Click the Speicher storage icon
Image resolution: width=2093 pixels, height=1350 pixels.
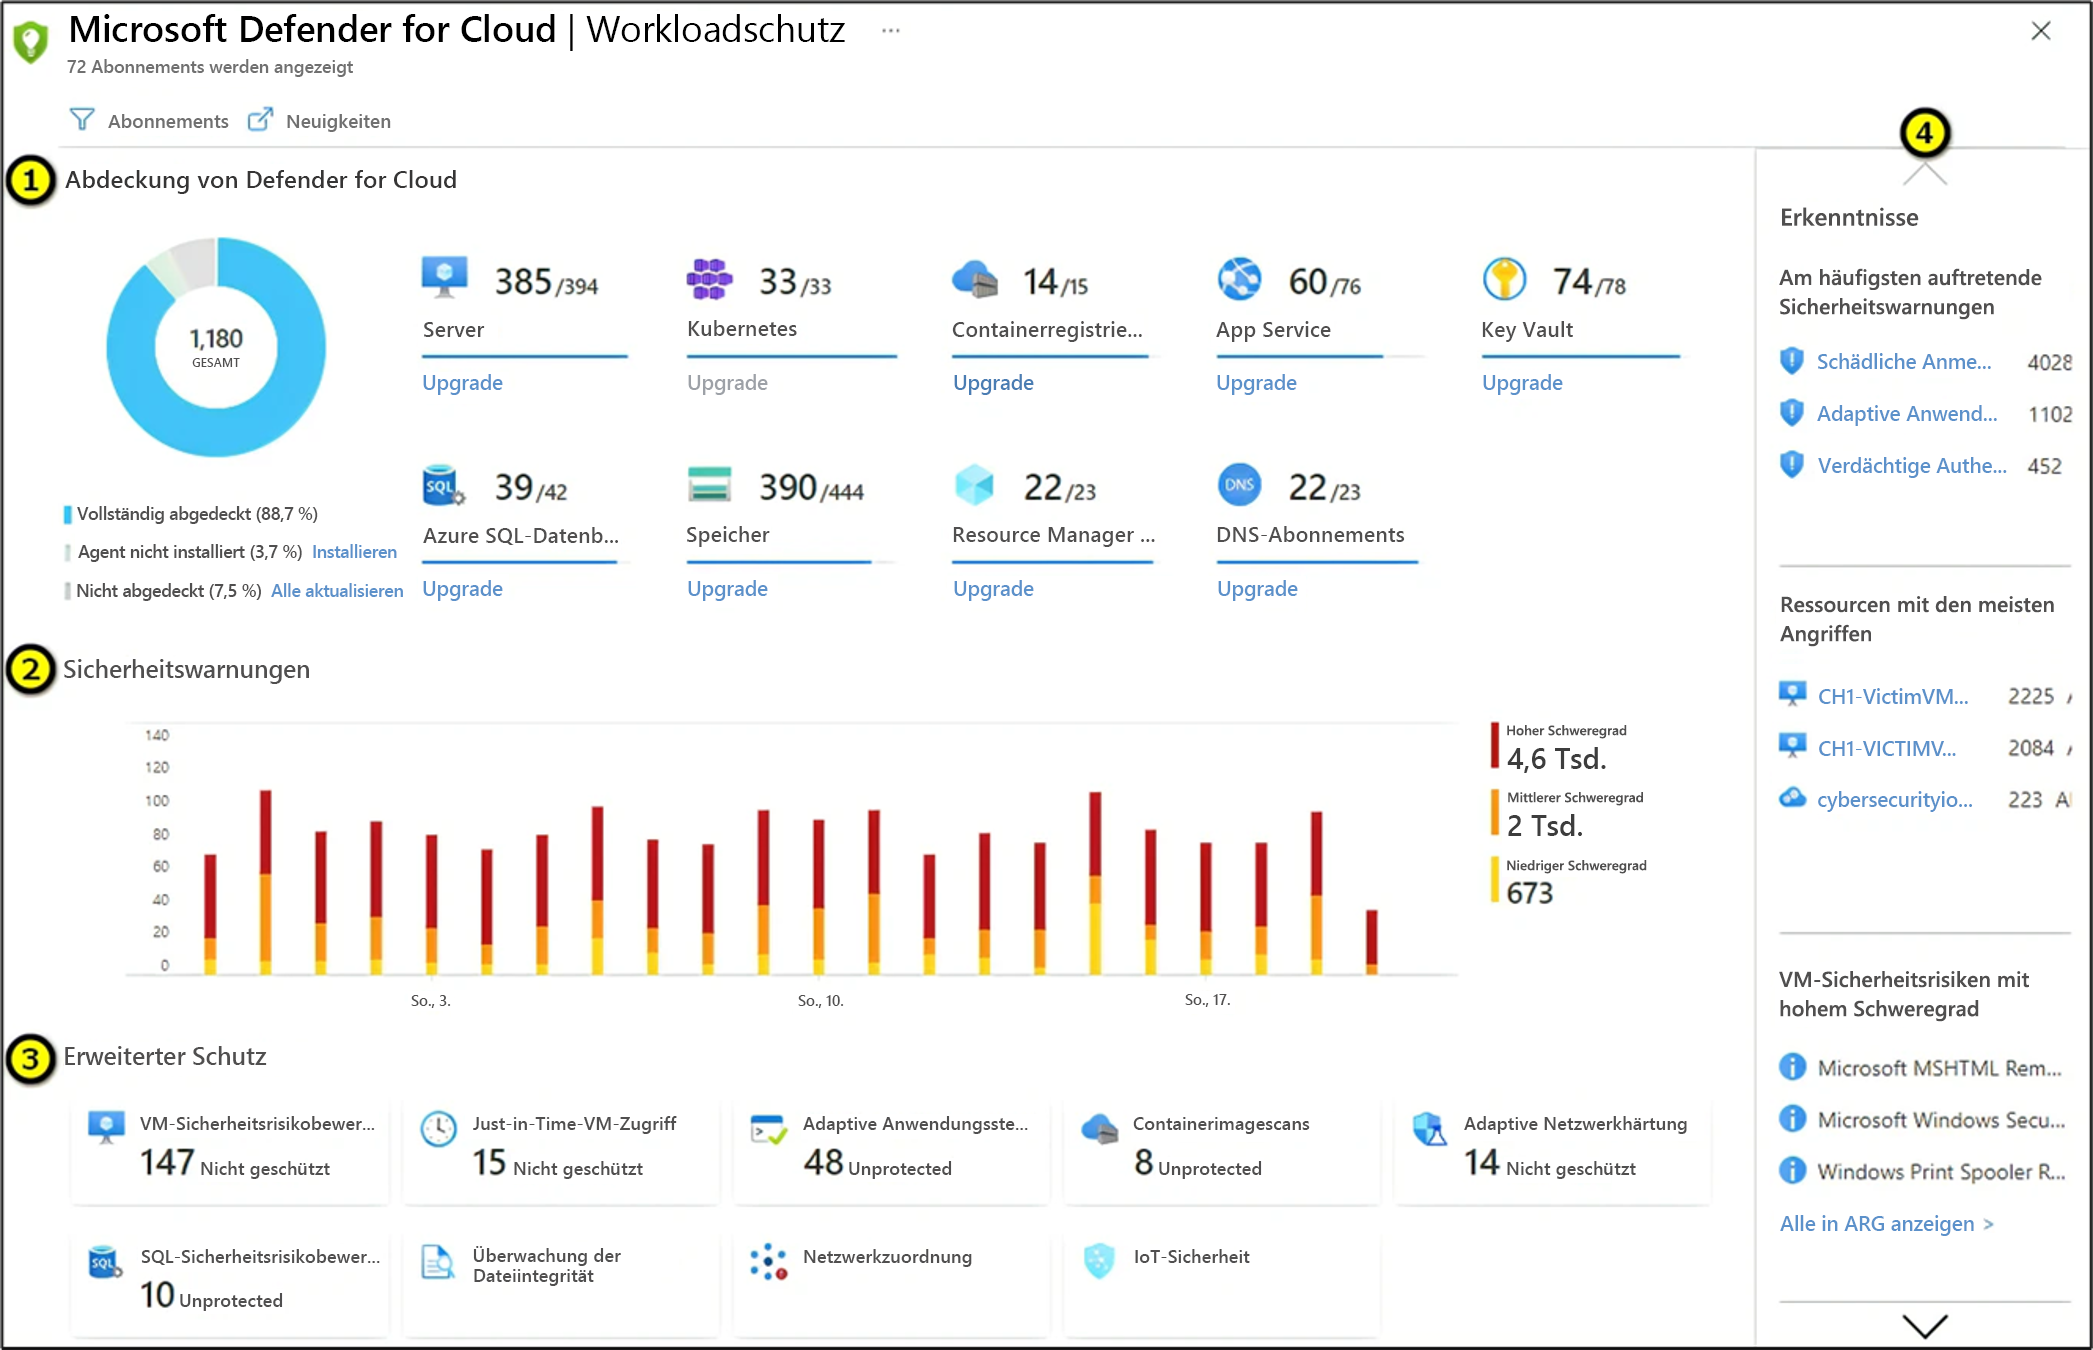709,485
